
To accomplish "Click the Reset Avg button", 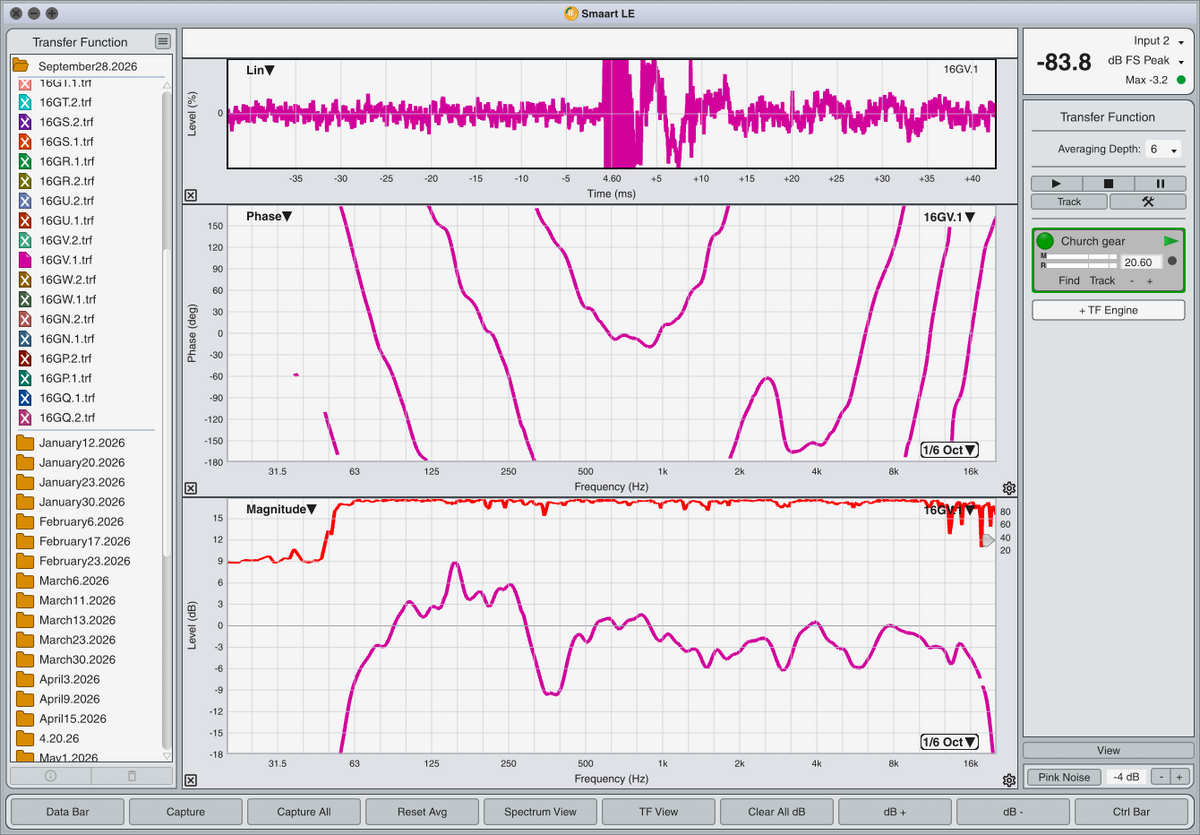I will 422,812.
